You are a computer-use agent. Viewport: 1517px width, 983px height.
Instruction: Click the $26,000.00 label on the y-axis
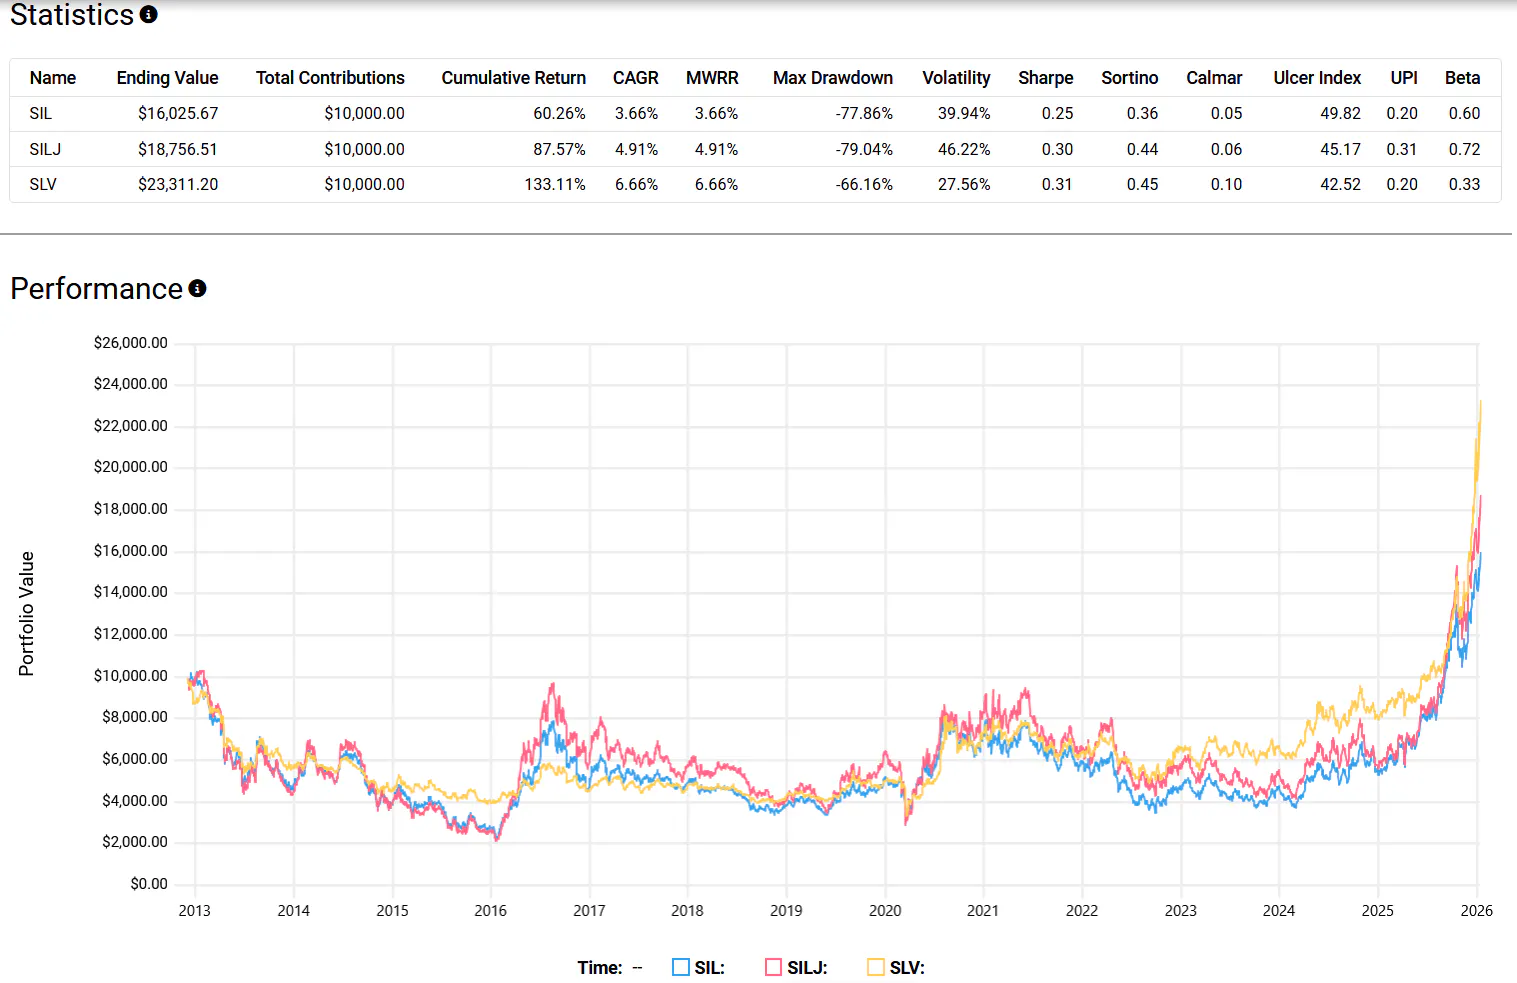pyautogui.click(x=131, y=343)
